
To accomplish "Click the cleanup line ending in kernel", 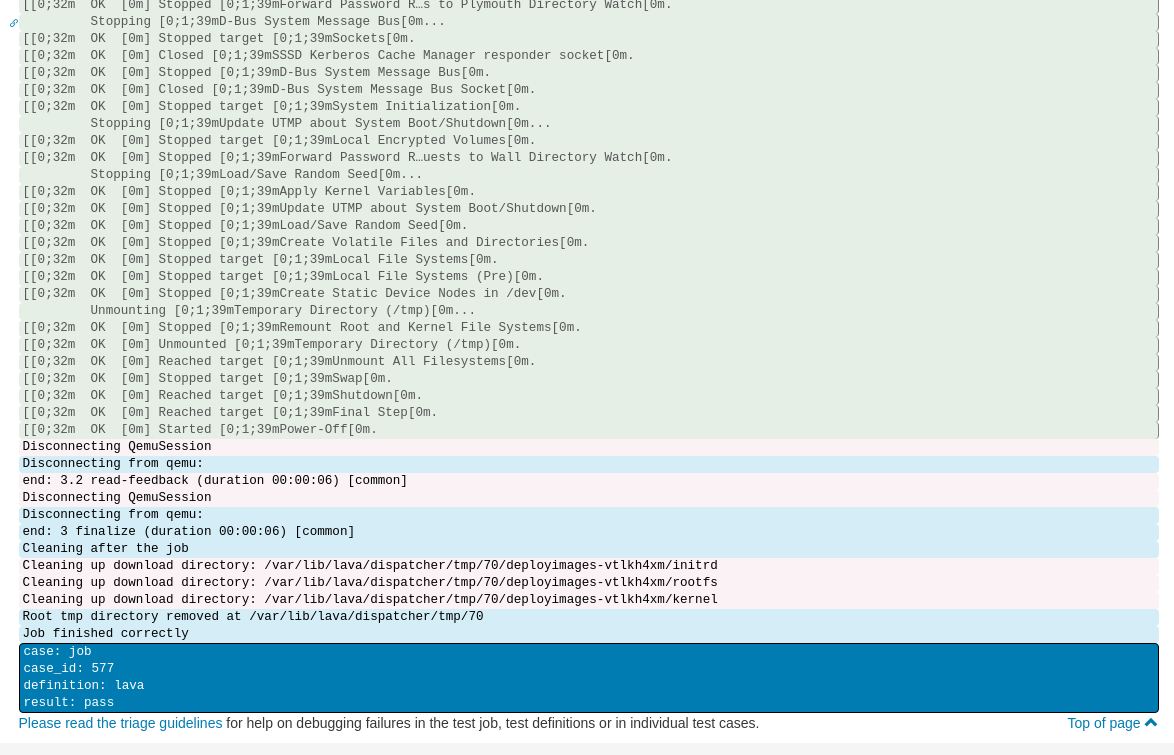I will click(588, 599).
